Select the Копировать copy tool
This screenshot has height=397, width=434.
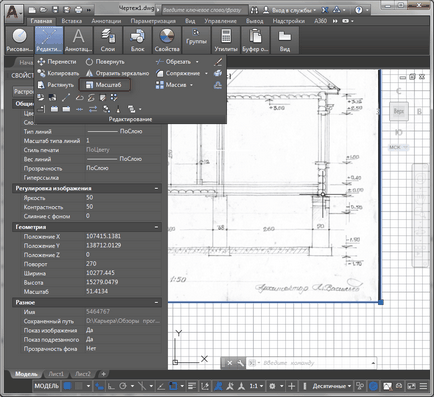point(58,73)
